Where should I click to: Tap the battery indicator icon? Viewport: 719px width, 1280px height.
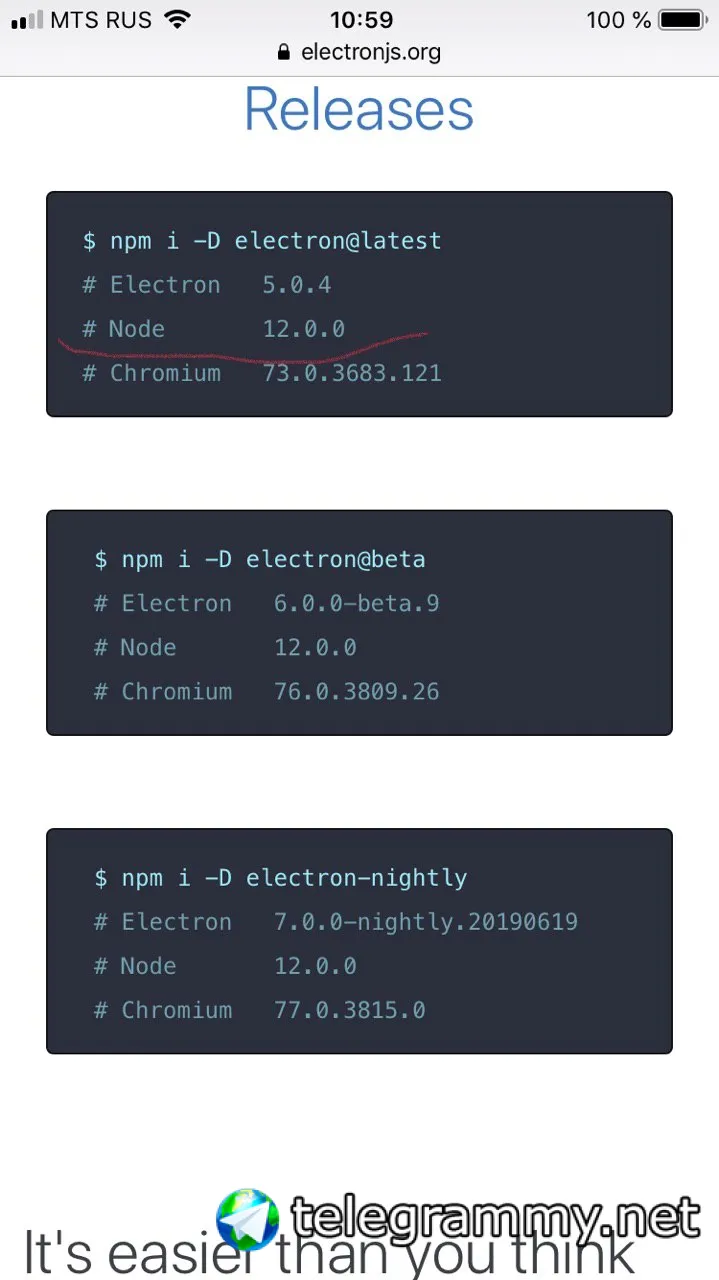point(682,20)
